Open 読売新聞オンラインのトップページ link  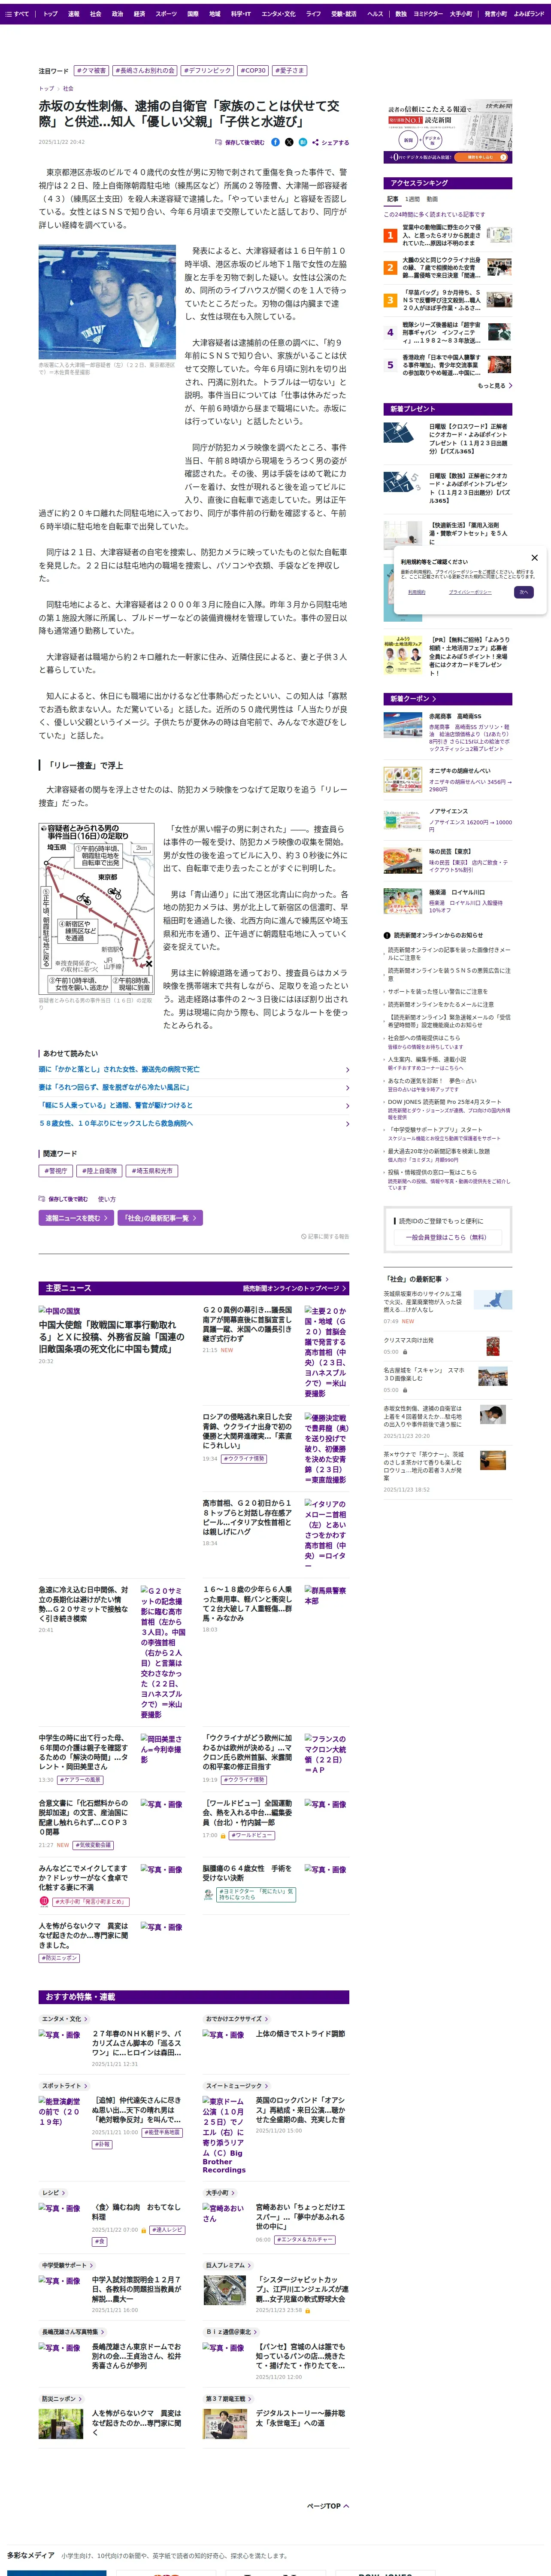[x=294, y=1289]
